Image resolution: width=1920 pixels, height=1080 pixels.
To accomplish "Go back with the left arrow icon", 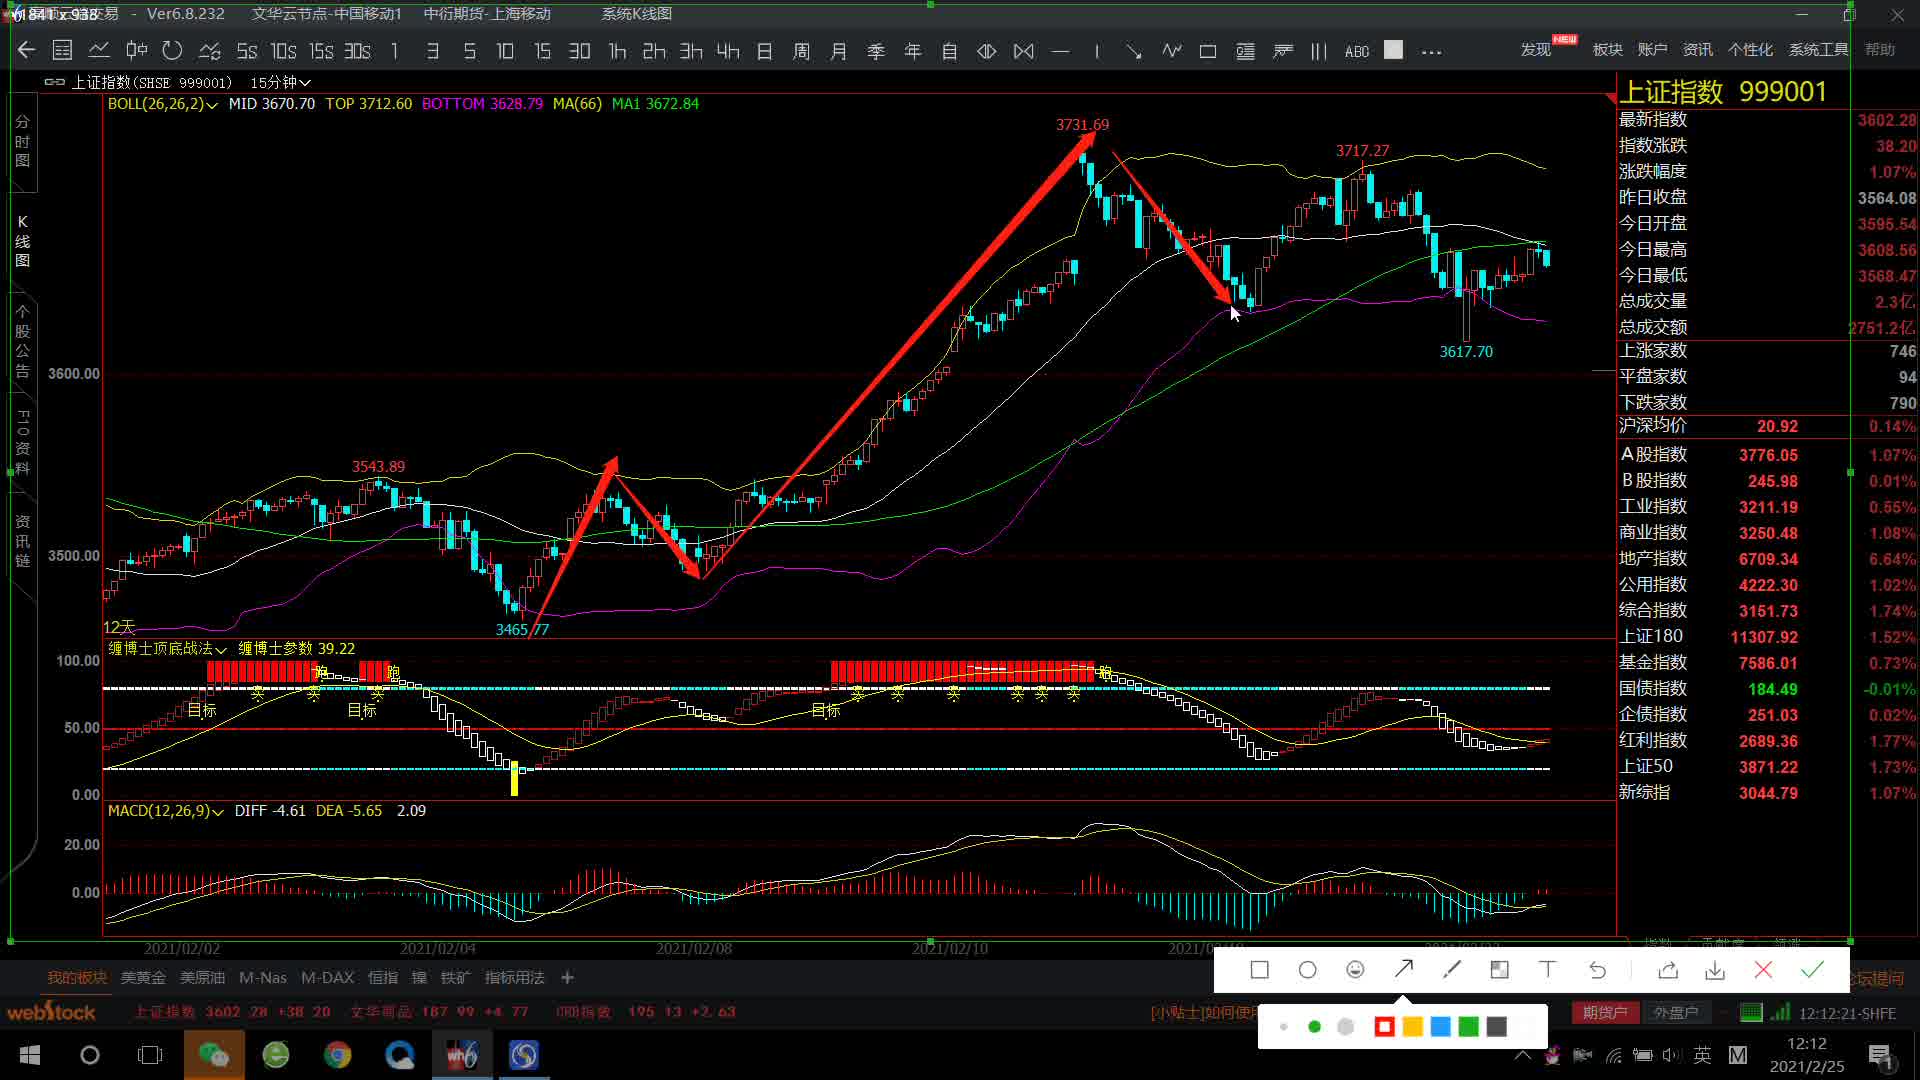I will [x=27, y=50].
